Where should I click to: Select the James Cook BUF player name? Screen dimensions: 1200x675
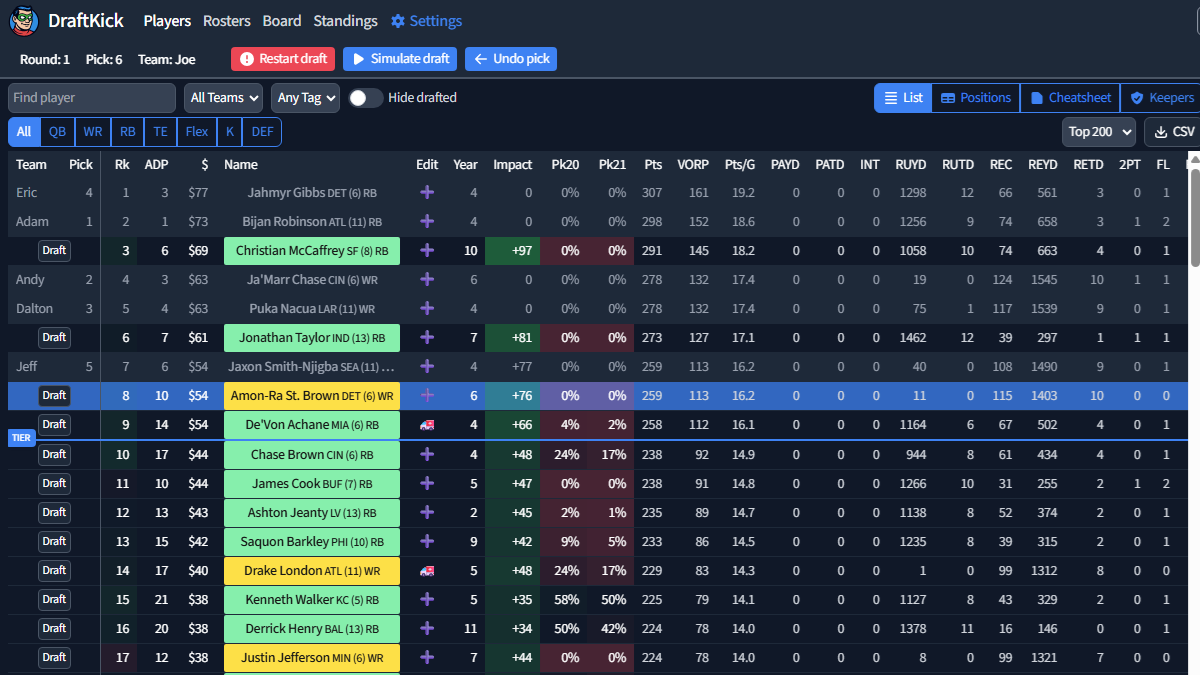point(312,484)
